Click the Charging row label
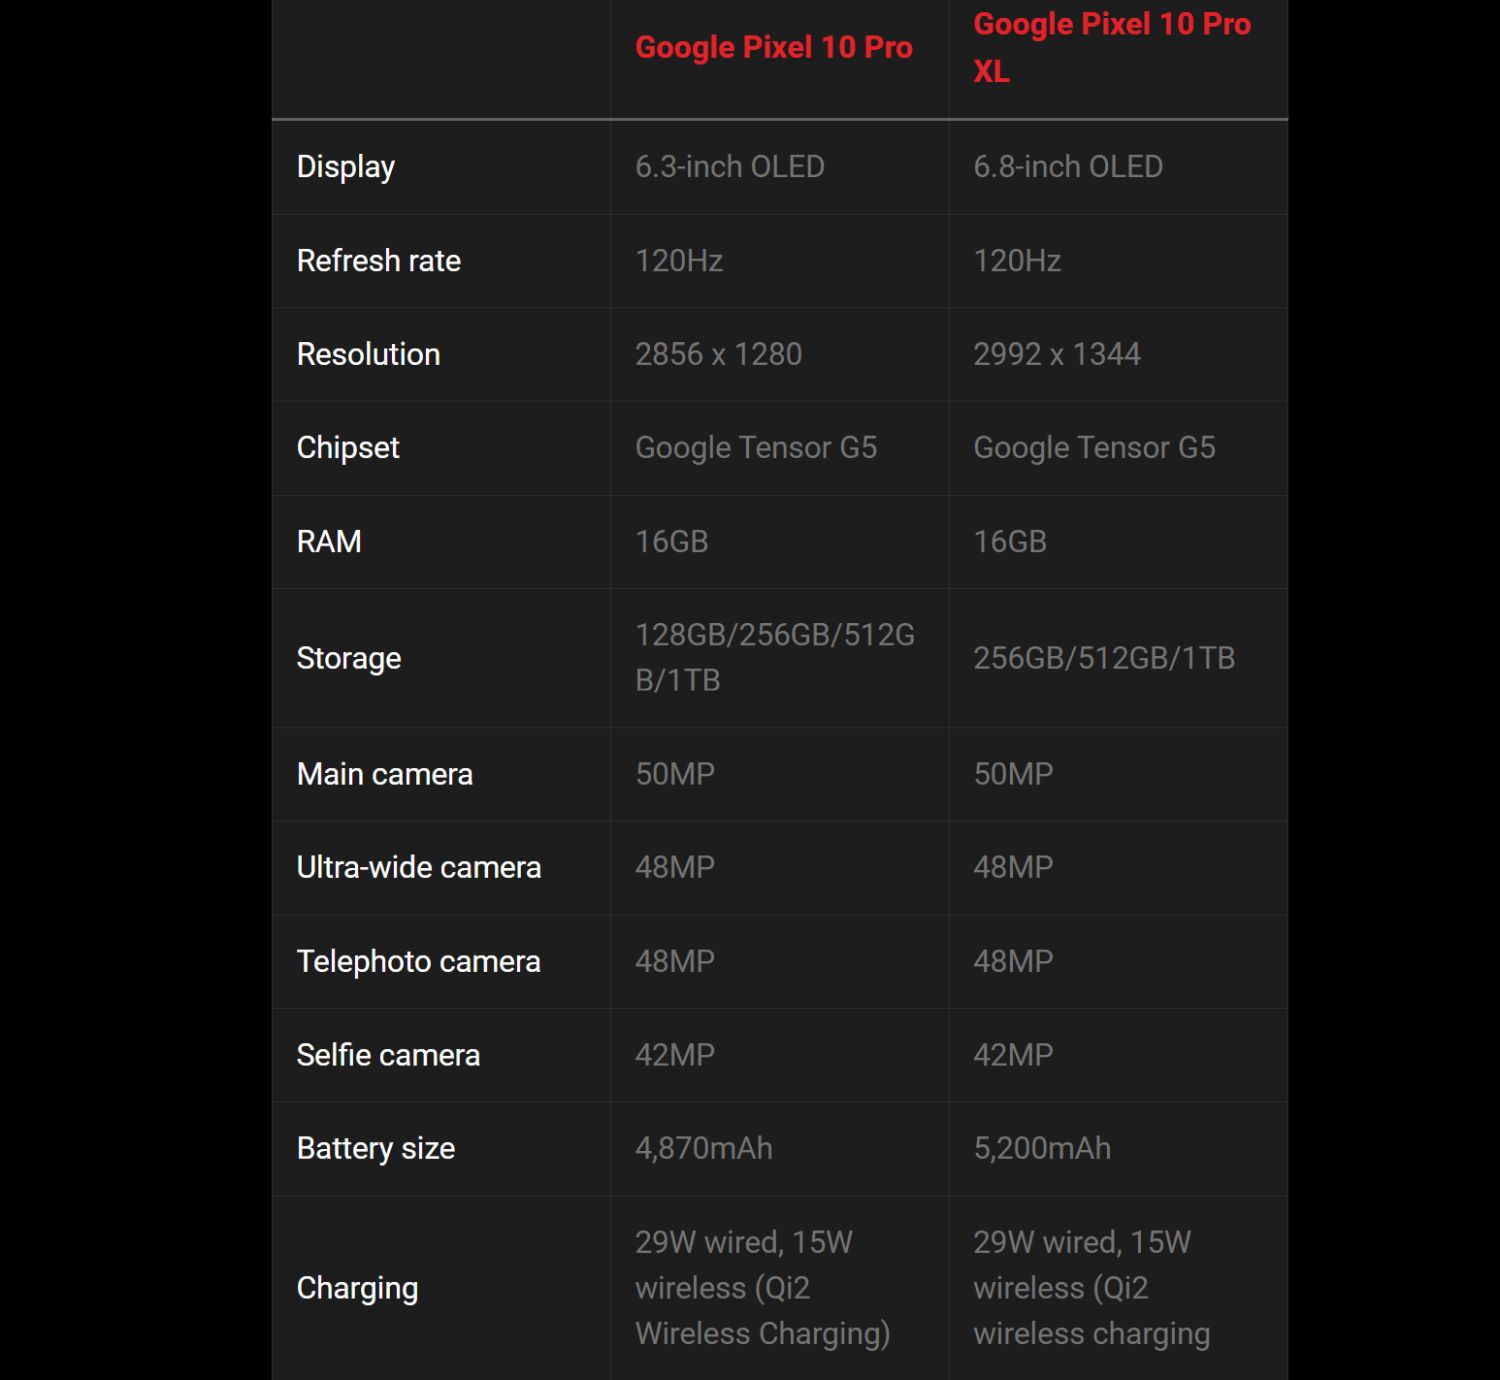Screen dimensions: 1500x1380 357,1288
